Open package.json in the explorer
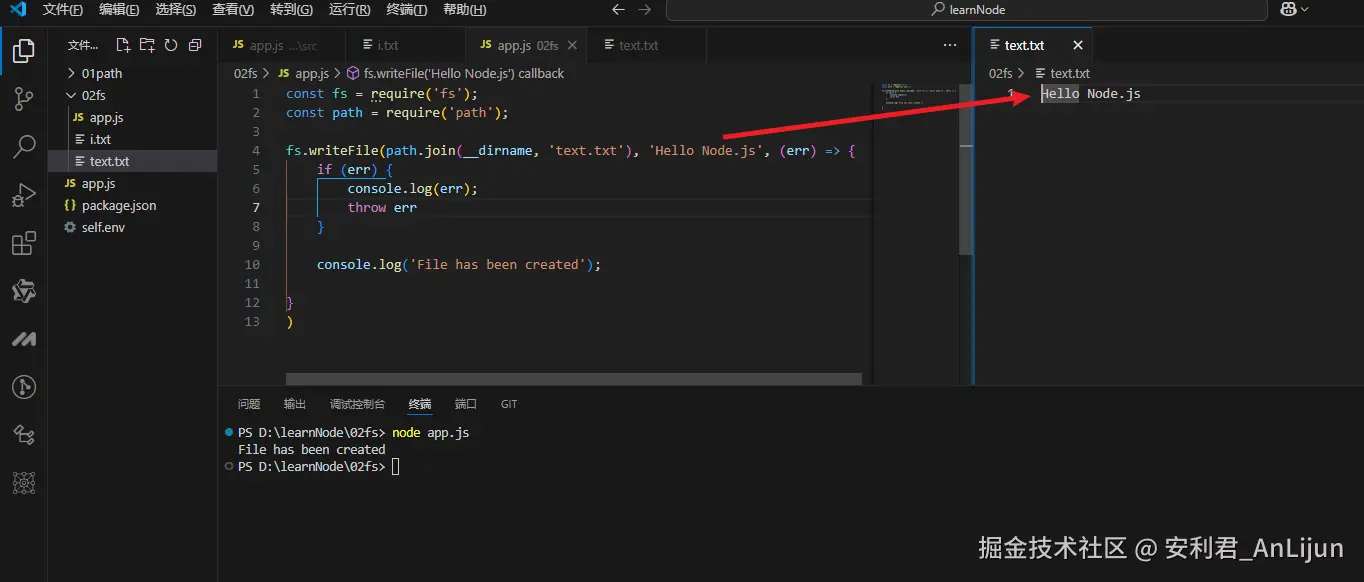The height and width of the screenshot is (582, 1364). pyautogui.click(x=132, y=205)
